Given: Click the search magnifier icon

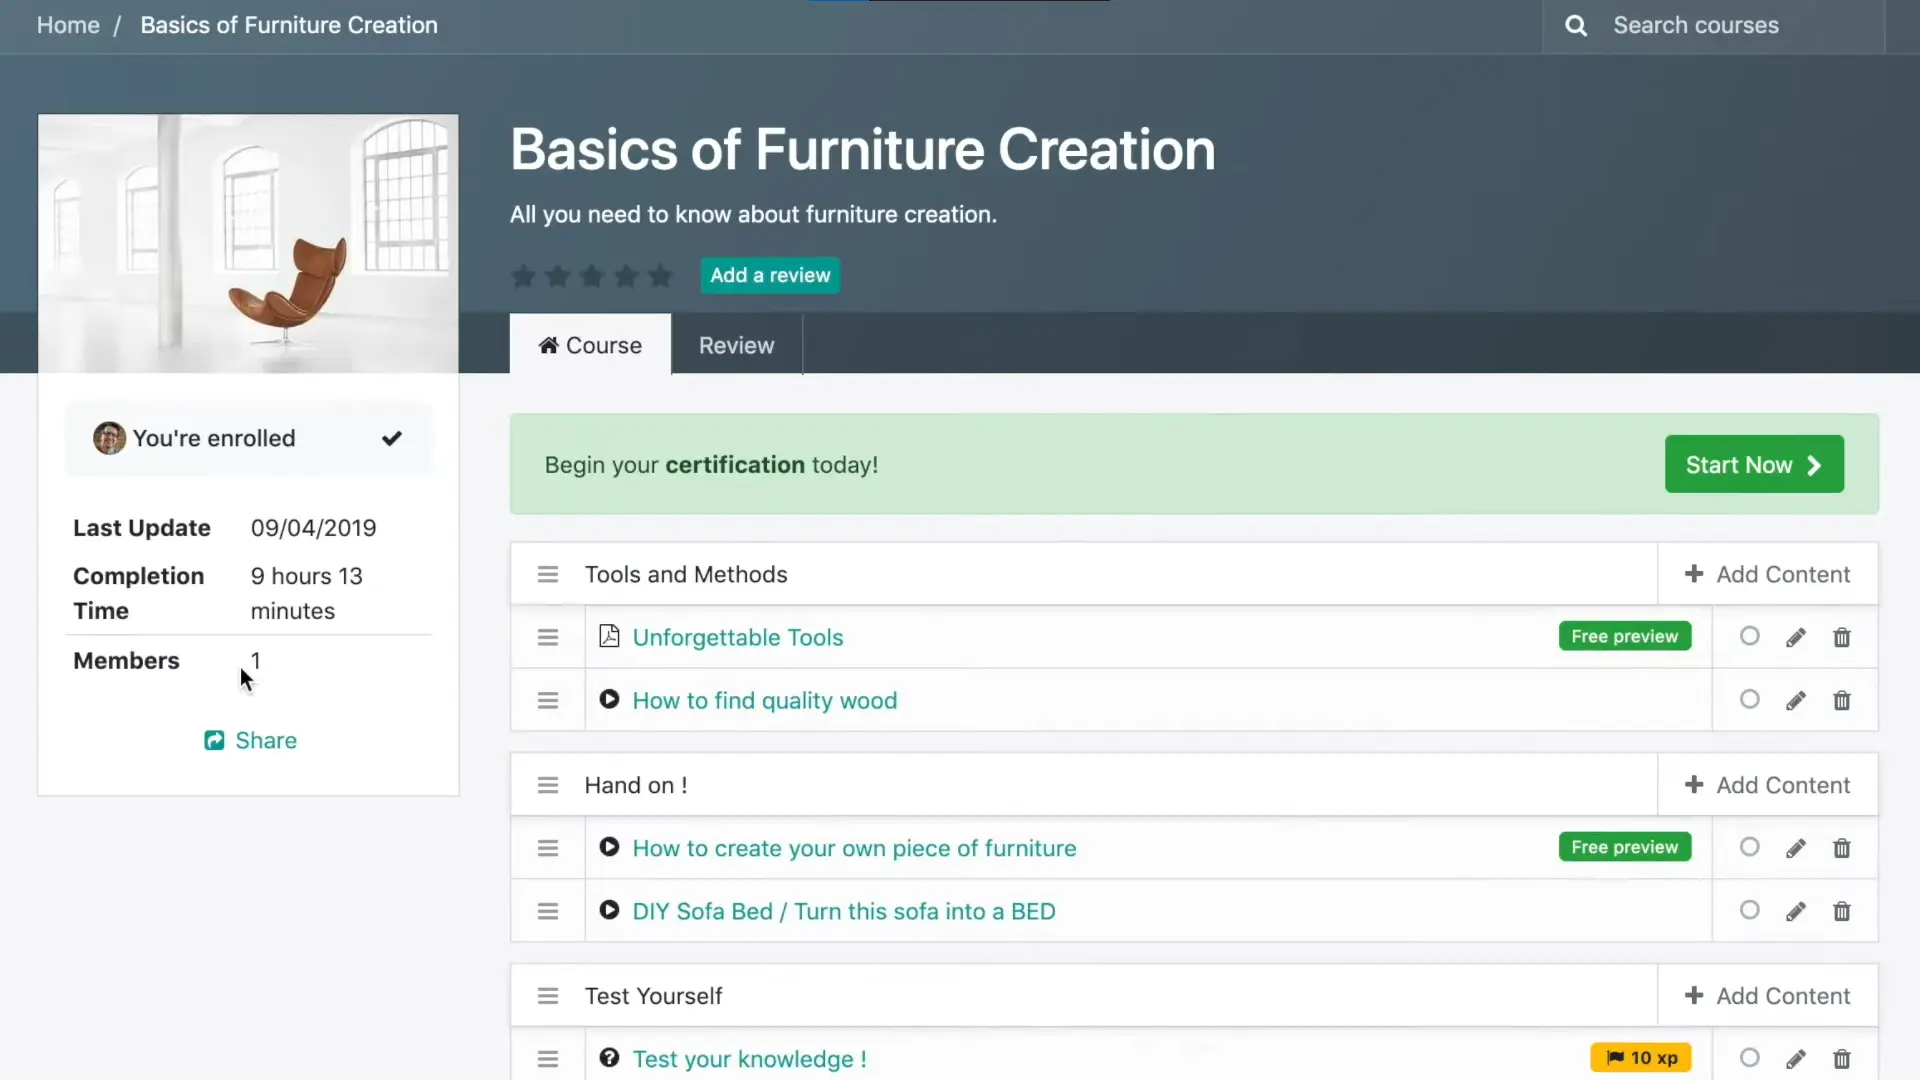Looking at the screenshot, I should pyautogui.click(x=1576, y=26).
